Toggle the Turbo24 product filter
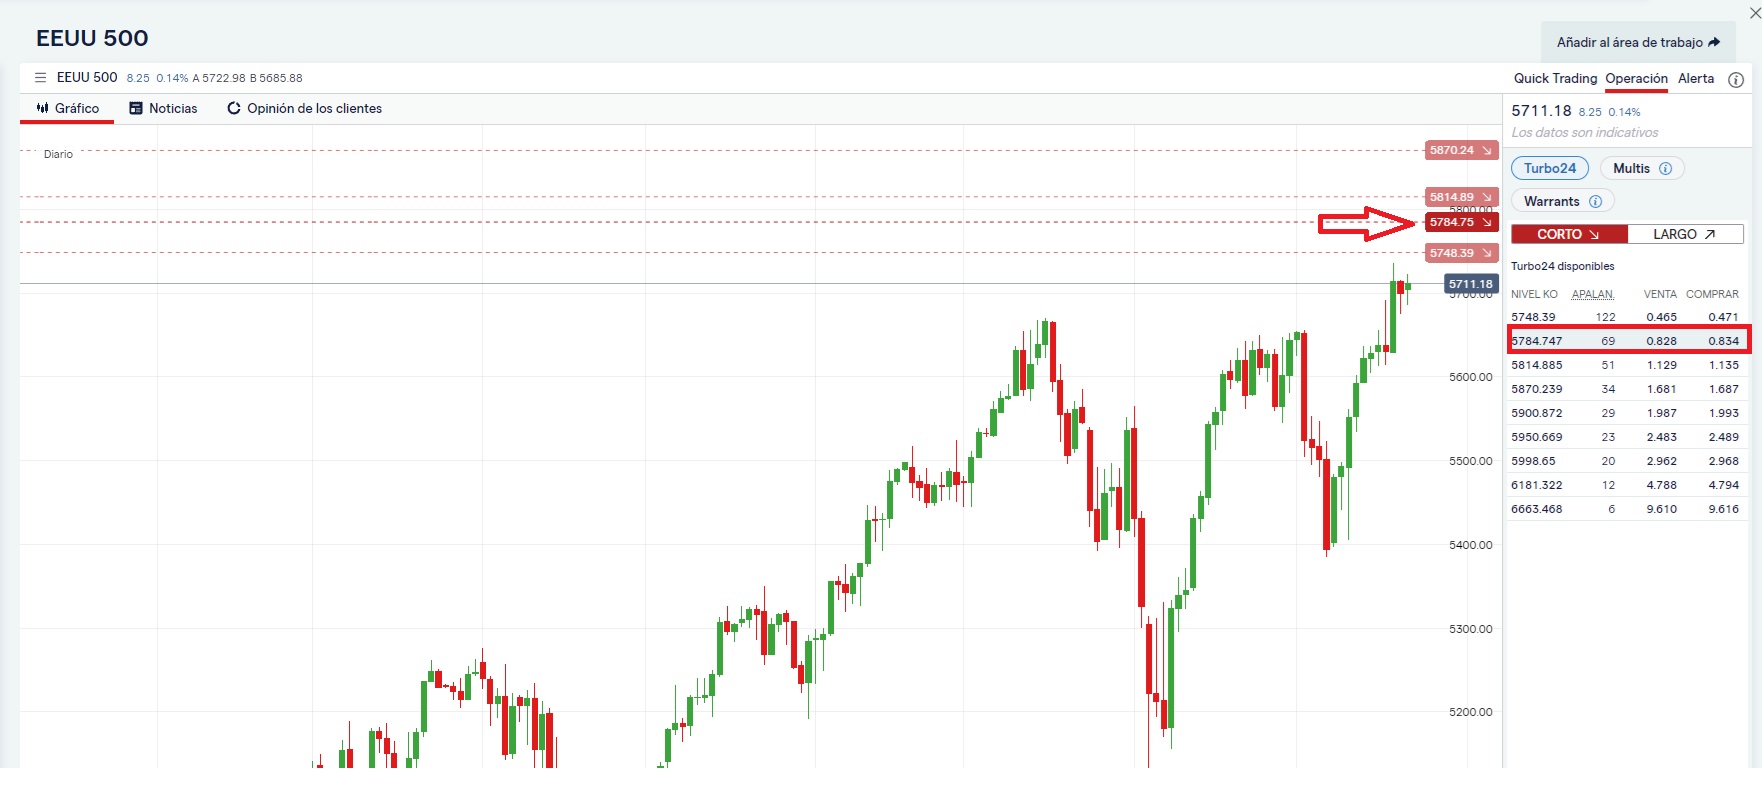Screen dimensions: 1762x790 tap(1549, 168)
